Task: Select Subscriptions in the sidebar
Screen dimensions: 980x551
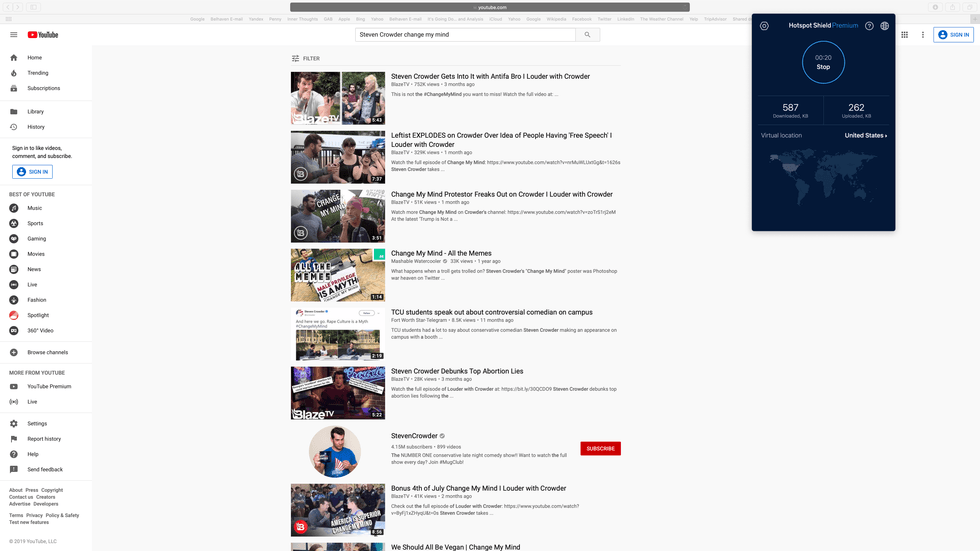Action: 43,88
